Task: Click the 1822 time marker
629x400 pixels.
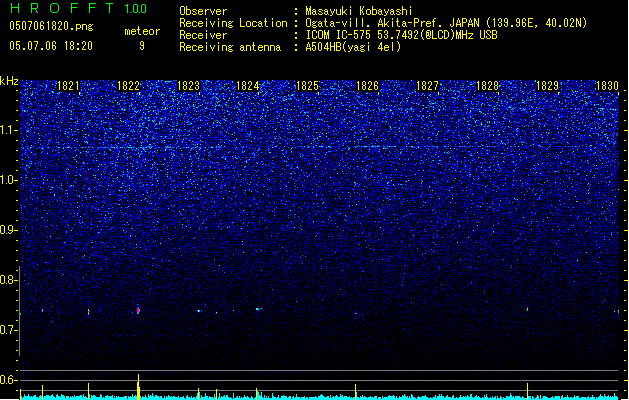Action: [x=128, y=86]
